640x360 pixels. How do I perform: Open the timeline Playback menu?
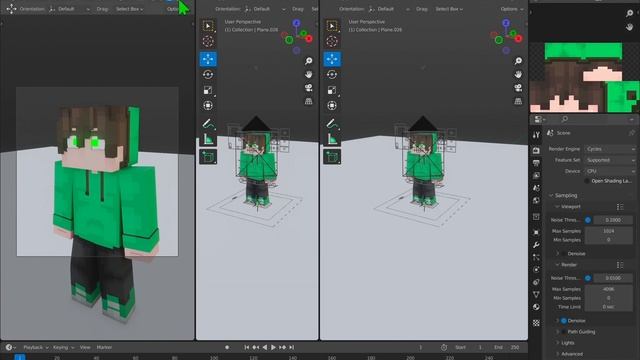[x=36, y=347]
